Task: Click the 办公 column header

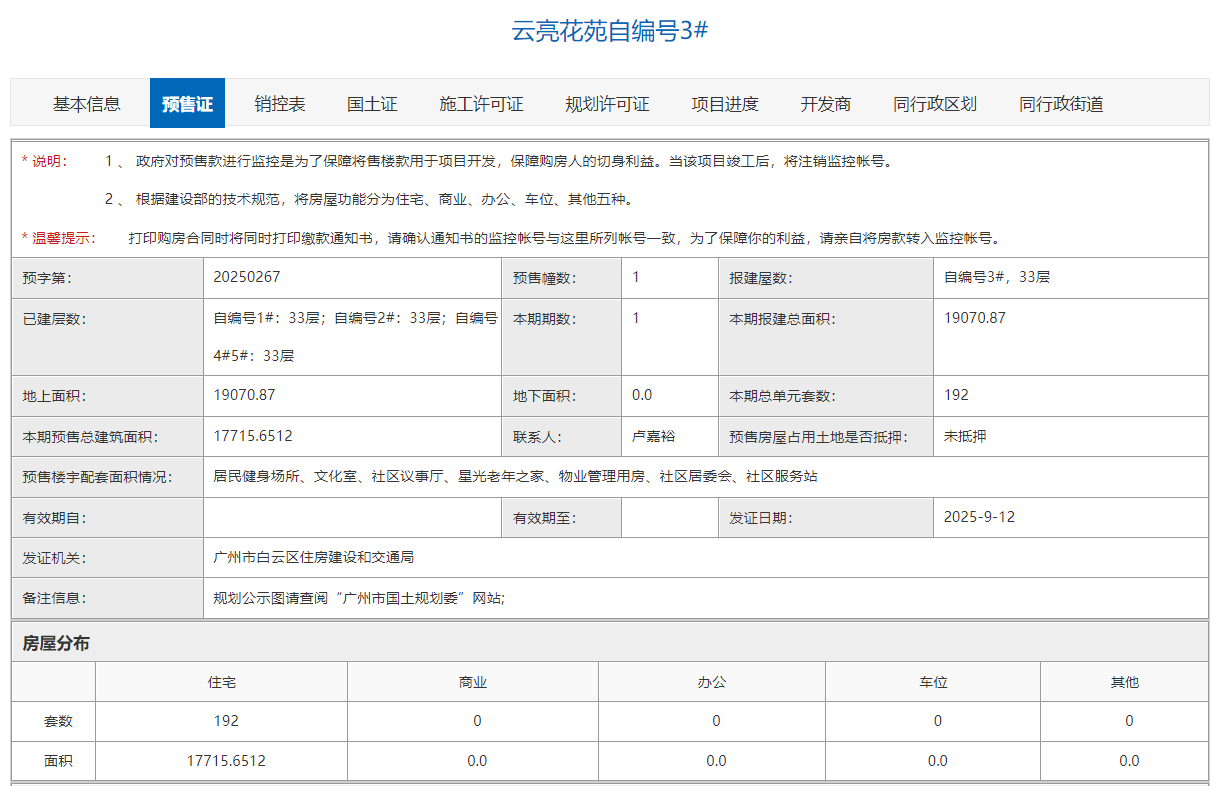Action: 712,682
